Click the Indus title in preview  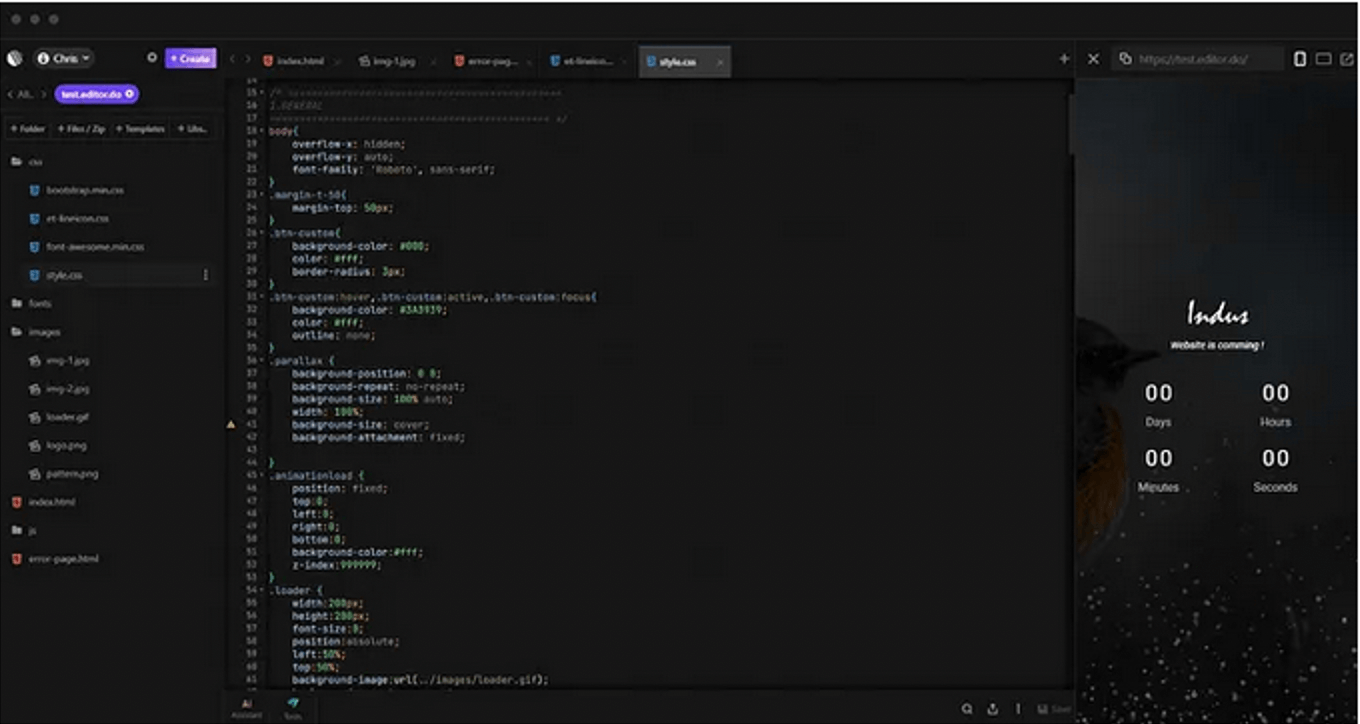click(1218, 314)
